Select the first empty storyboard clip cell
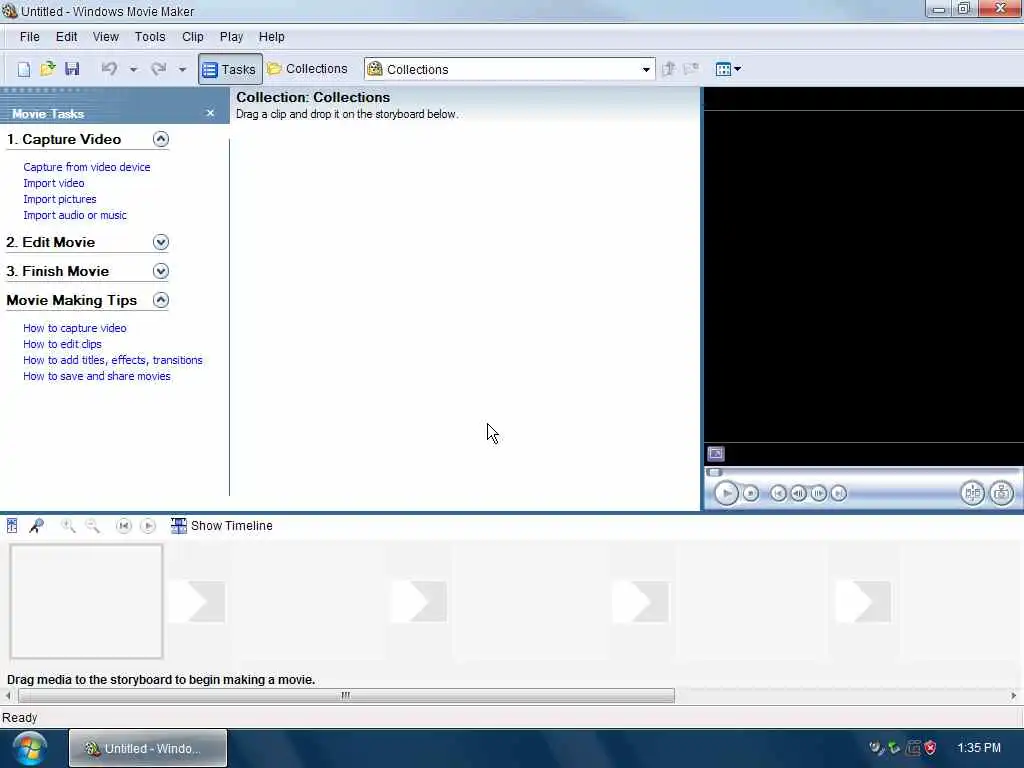 point(86,601)
